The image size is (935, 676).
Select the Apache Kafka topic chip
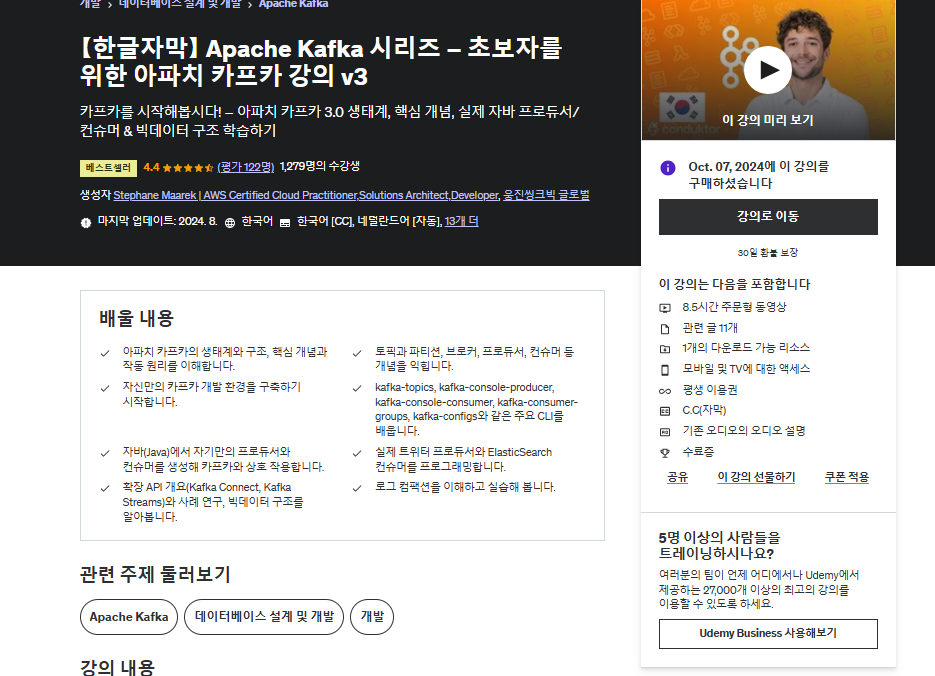click(129, 617)
